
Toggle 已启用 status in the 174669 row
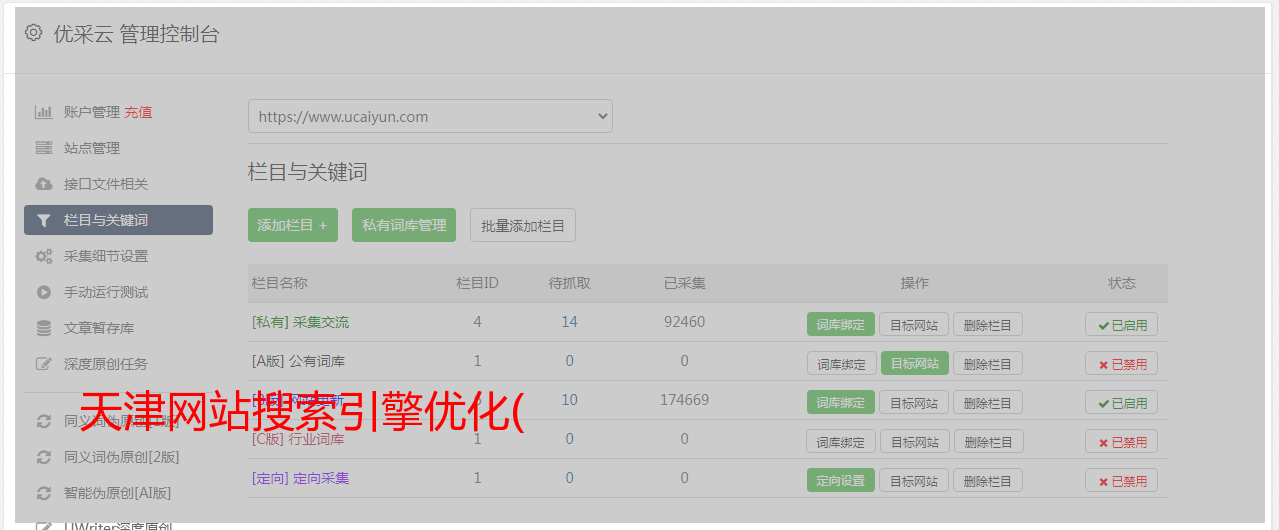point(1122,402)
